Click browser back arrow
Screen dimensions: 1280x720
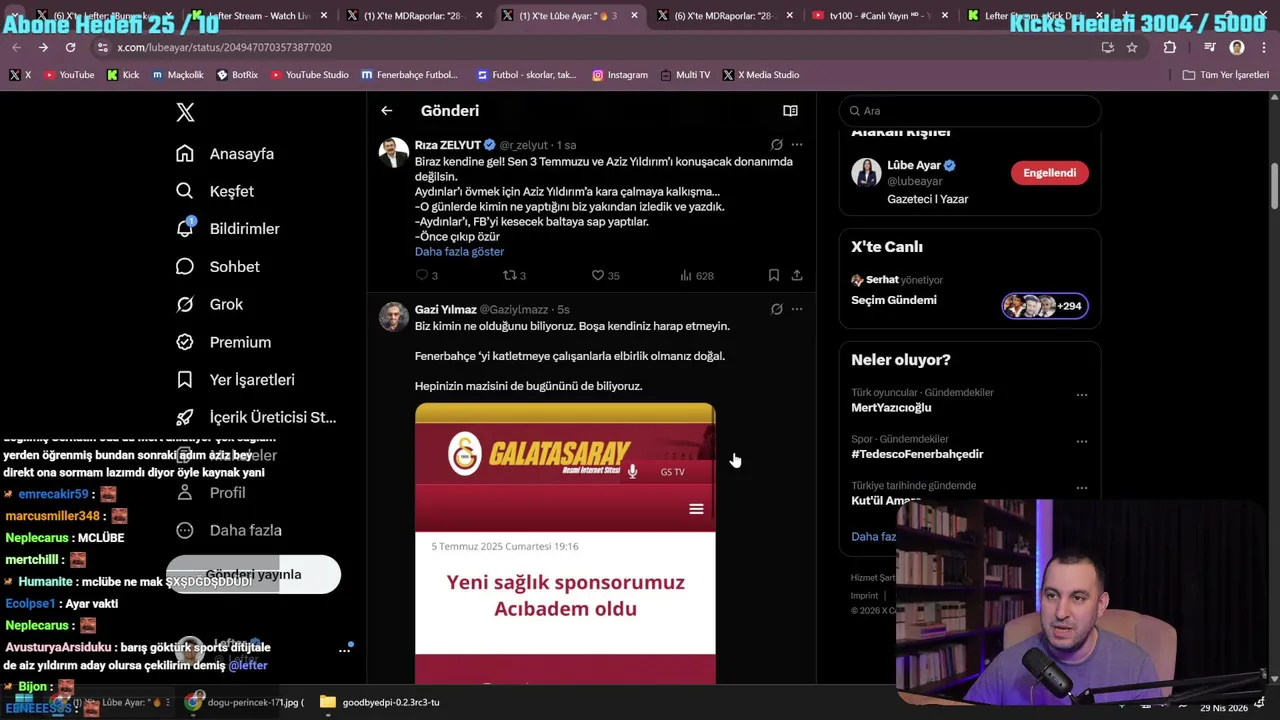(x=17, y=47)
